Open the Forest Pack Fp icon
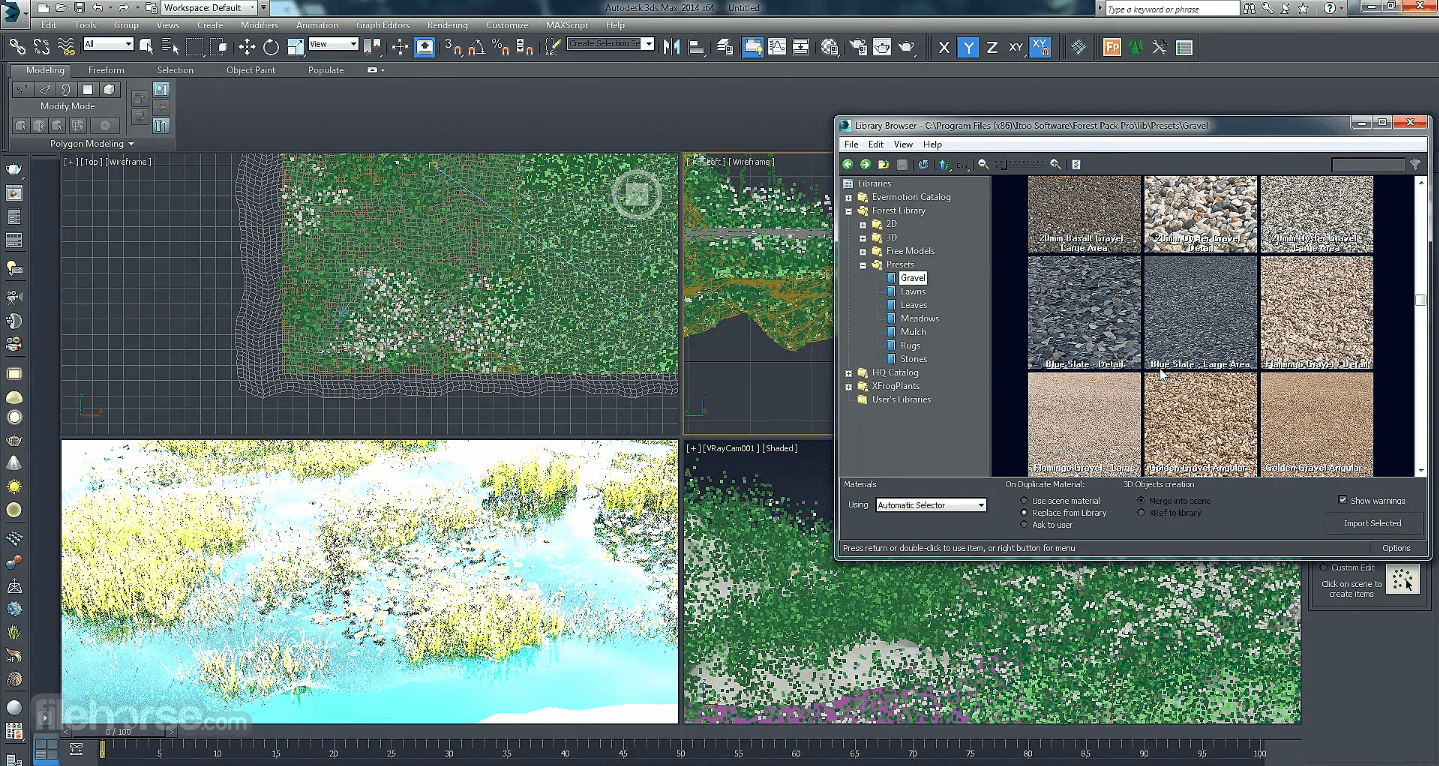This screenshot has width=1439, height=766. coord(1111,47)
